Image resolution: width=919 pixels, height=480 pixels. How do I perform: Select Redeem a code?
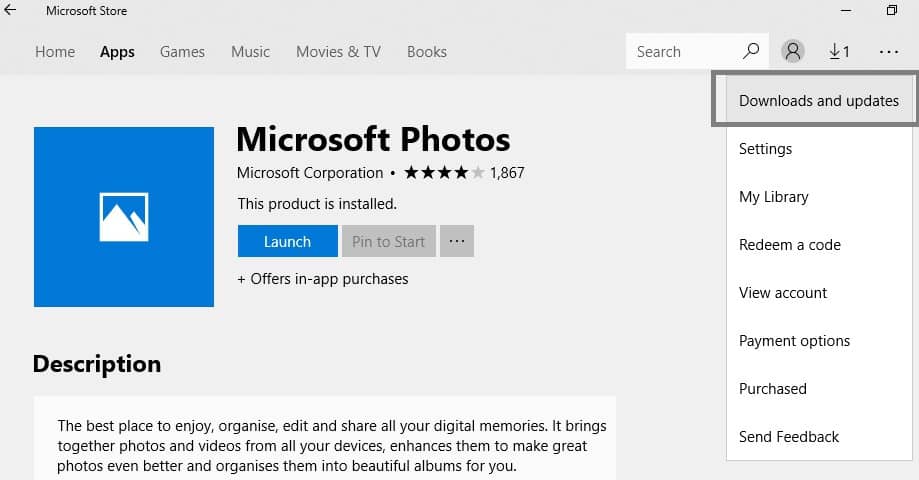point(819,245)
